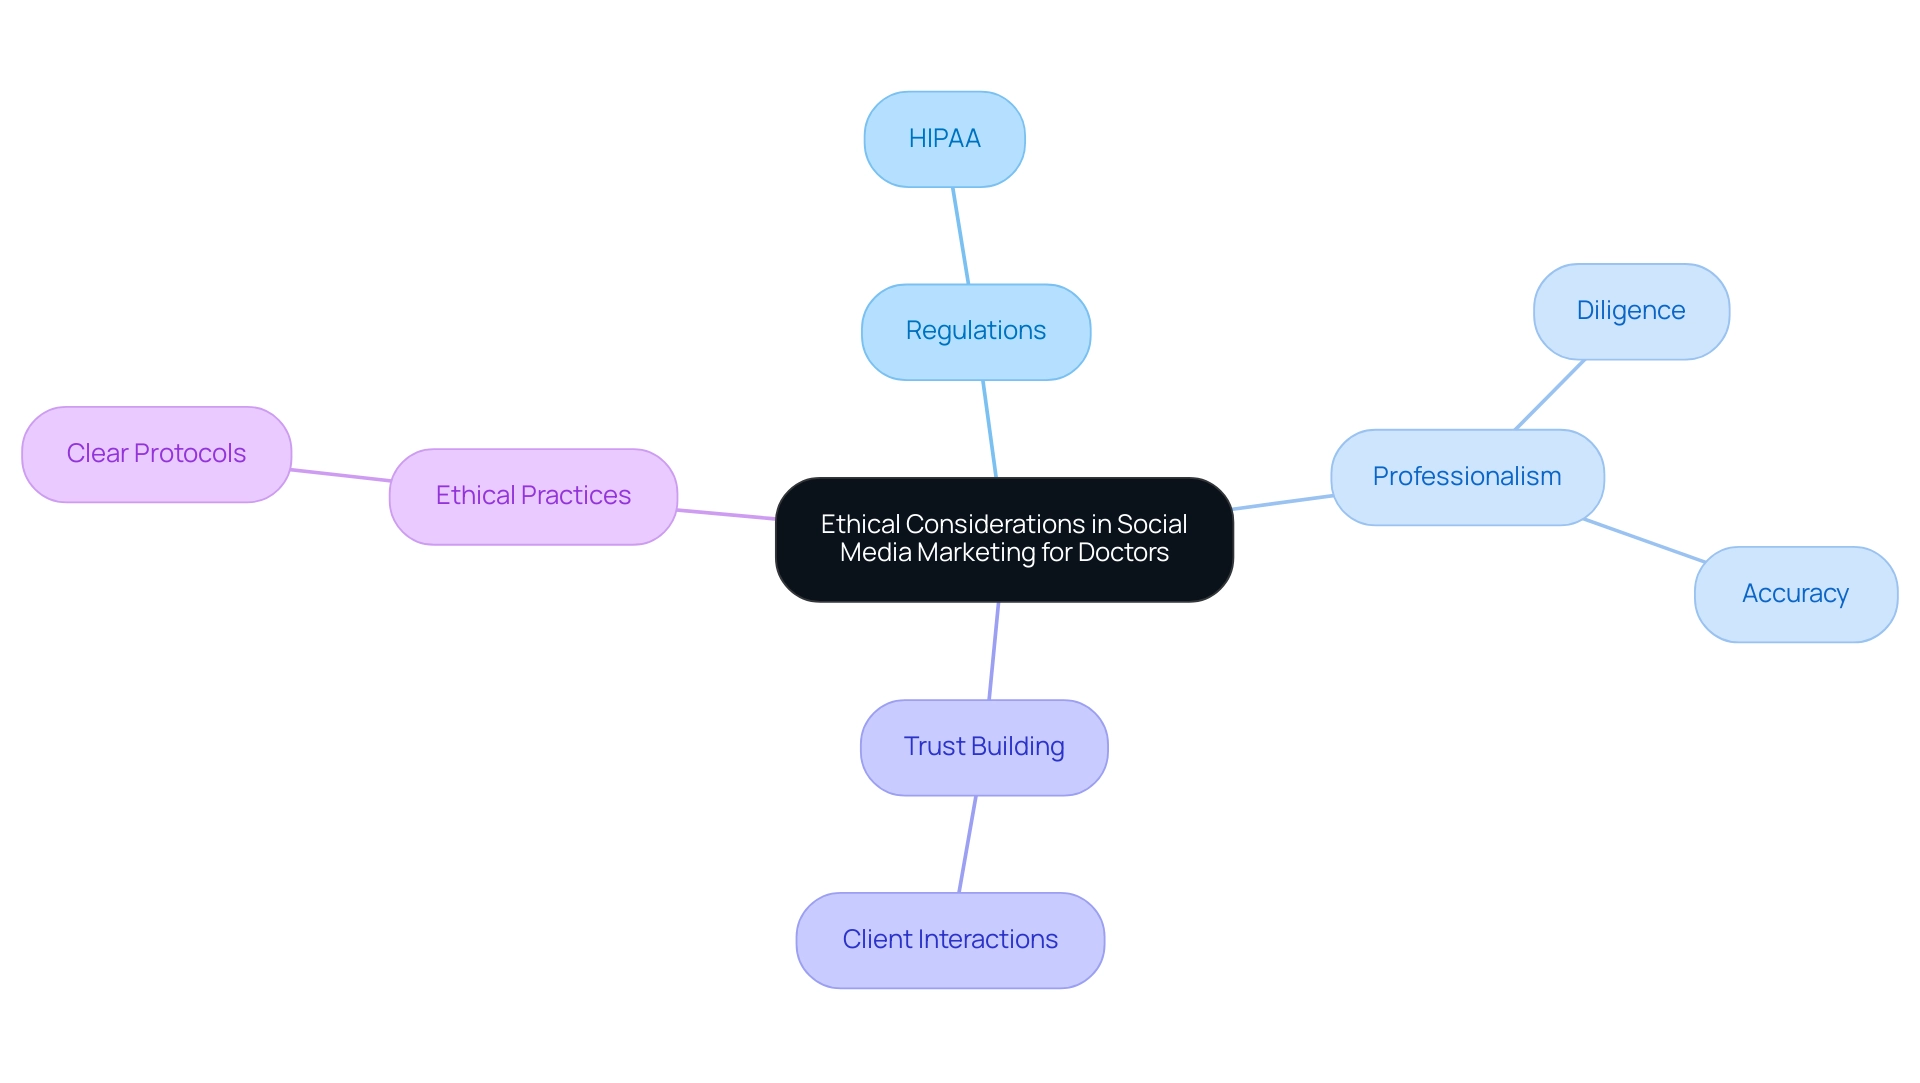
Task: Click the central Ethical Considerations node
Action: (x=1004, y=540)
